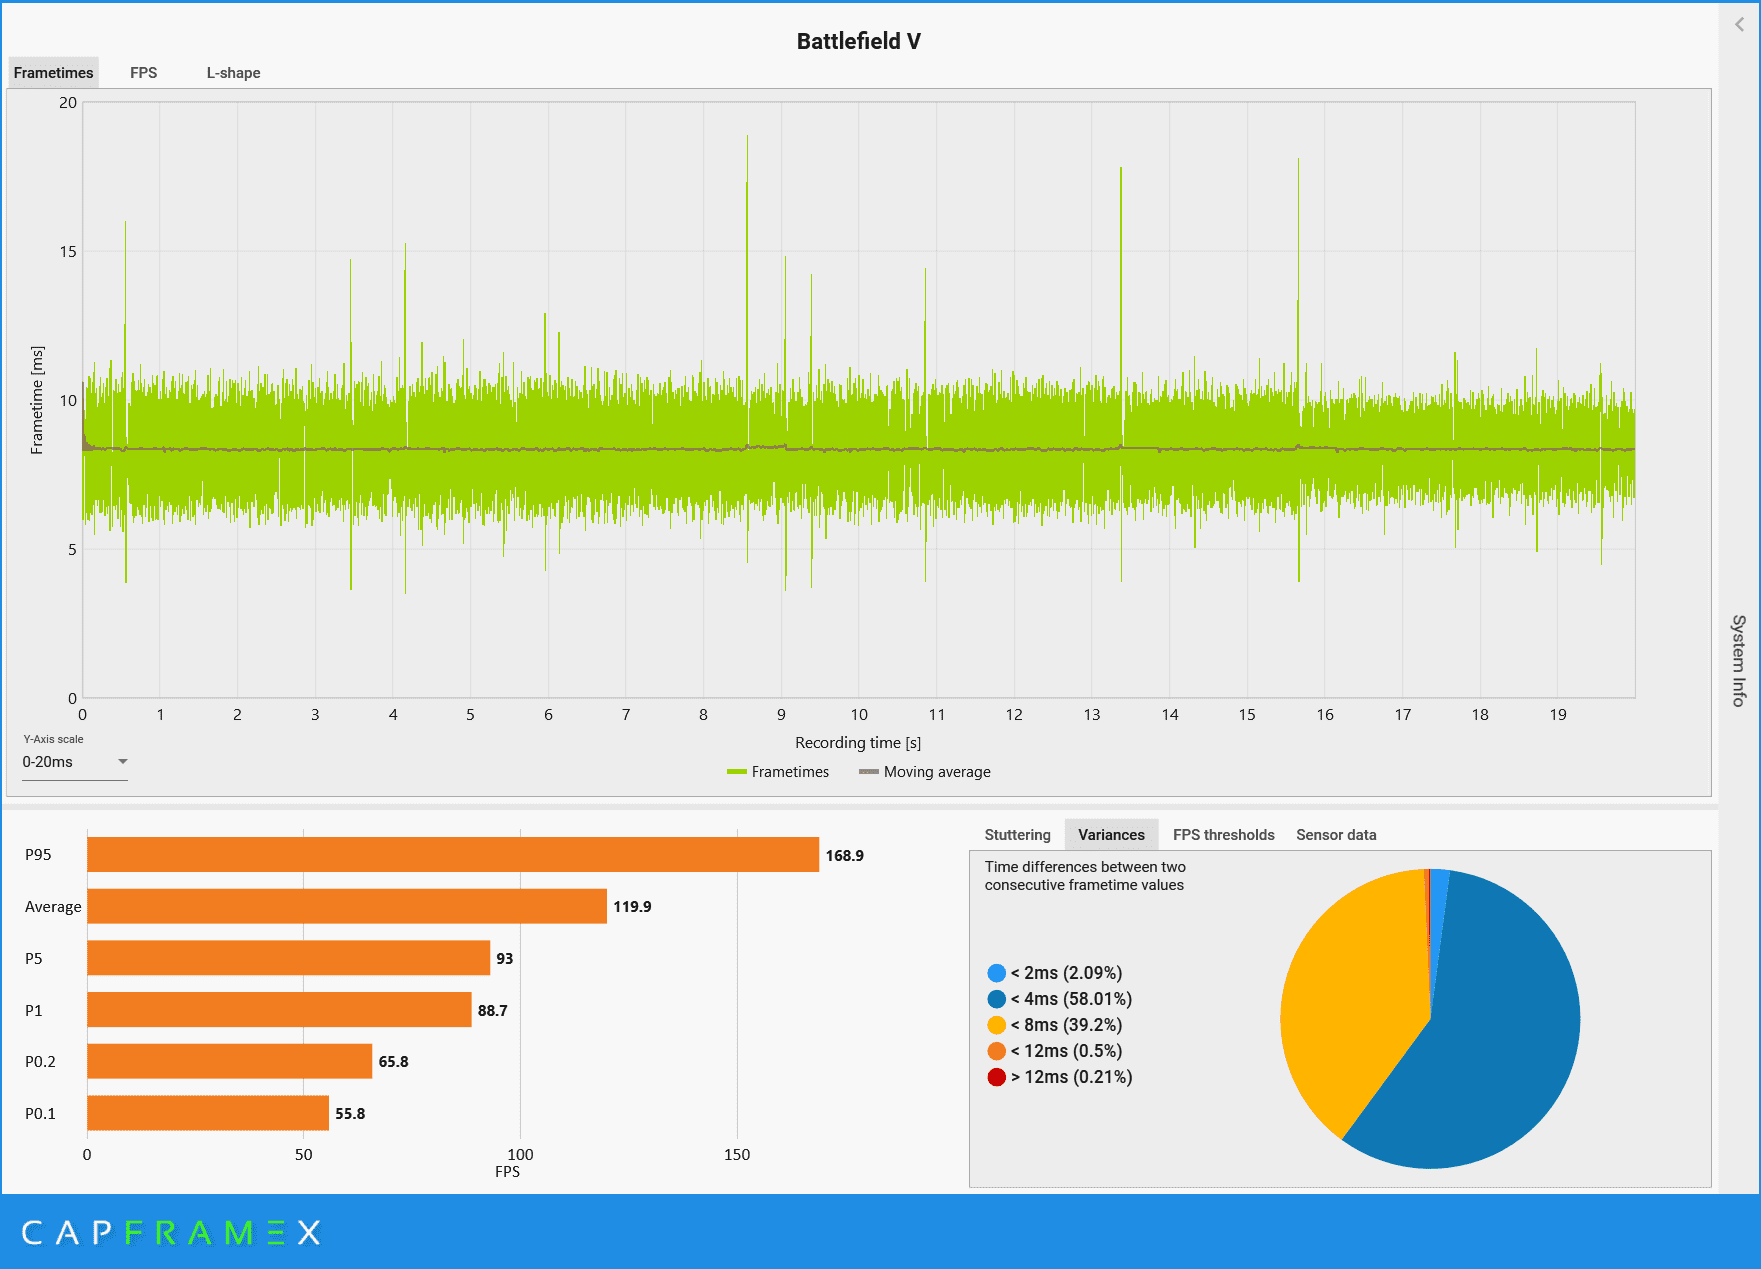Click the 55.8 value label
The image size is (1761, 1269).
(x=350, y=1114)
